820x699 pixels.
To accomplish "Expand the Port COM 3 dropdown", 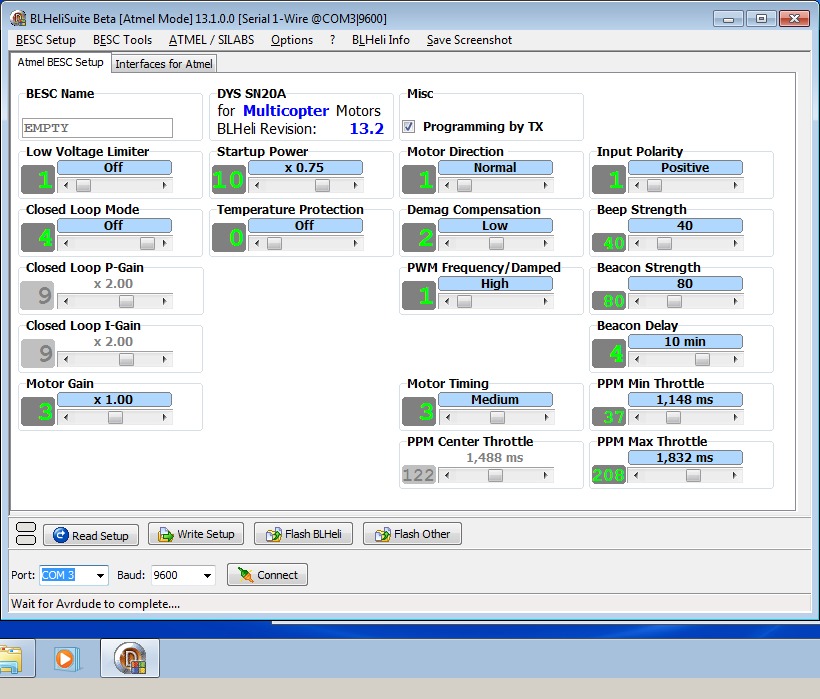I will click(x=100, y=576).
